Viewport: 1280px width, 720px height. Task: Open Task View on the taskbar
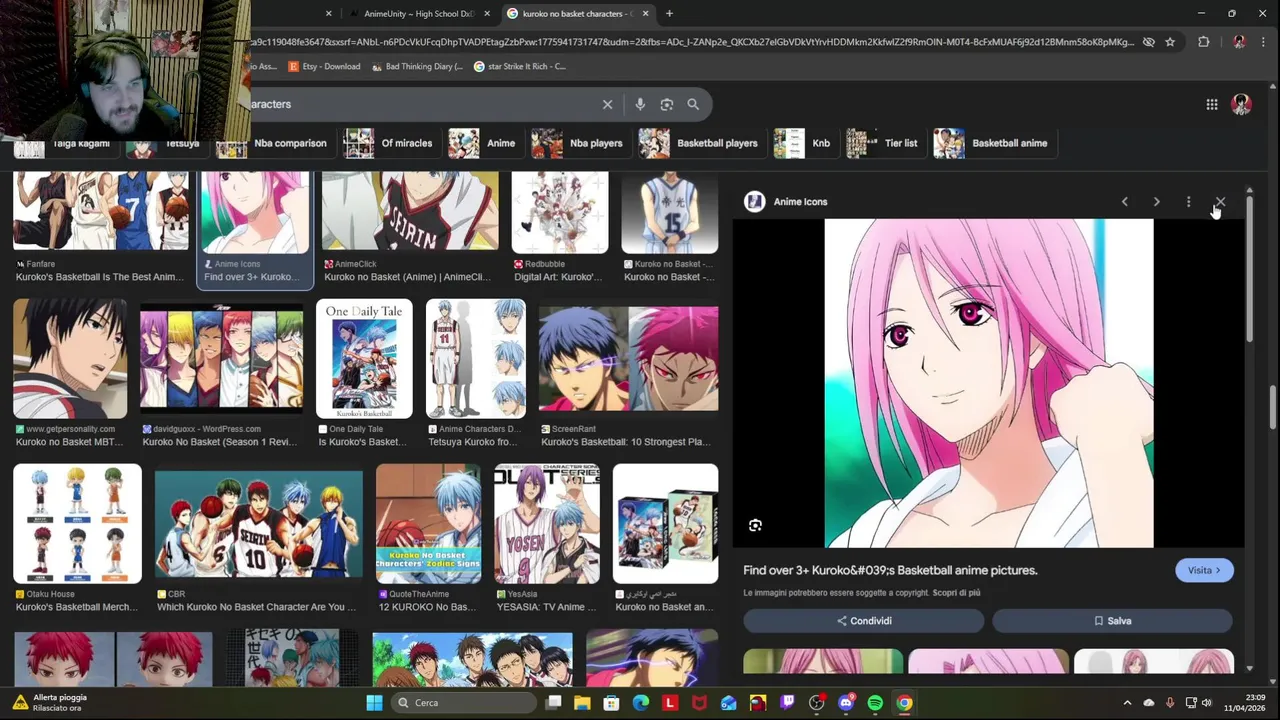point(553,703)
